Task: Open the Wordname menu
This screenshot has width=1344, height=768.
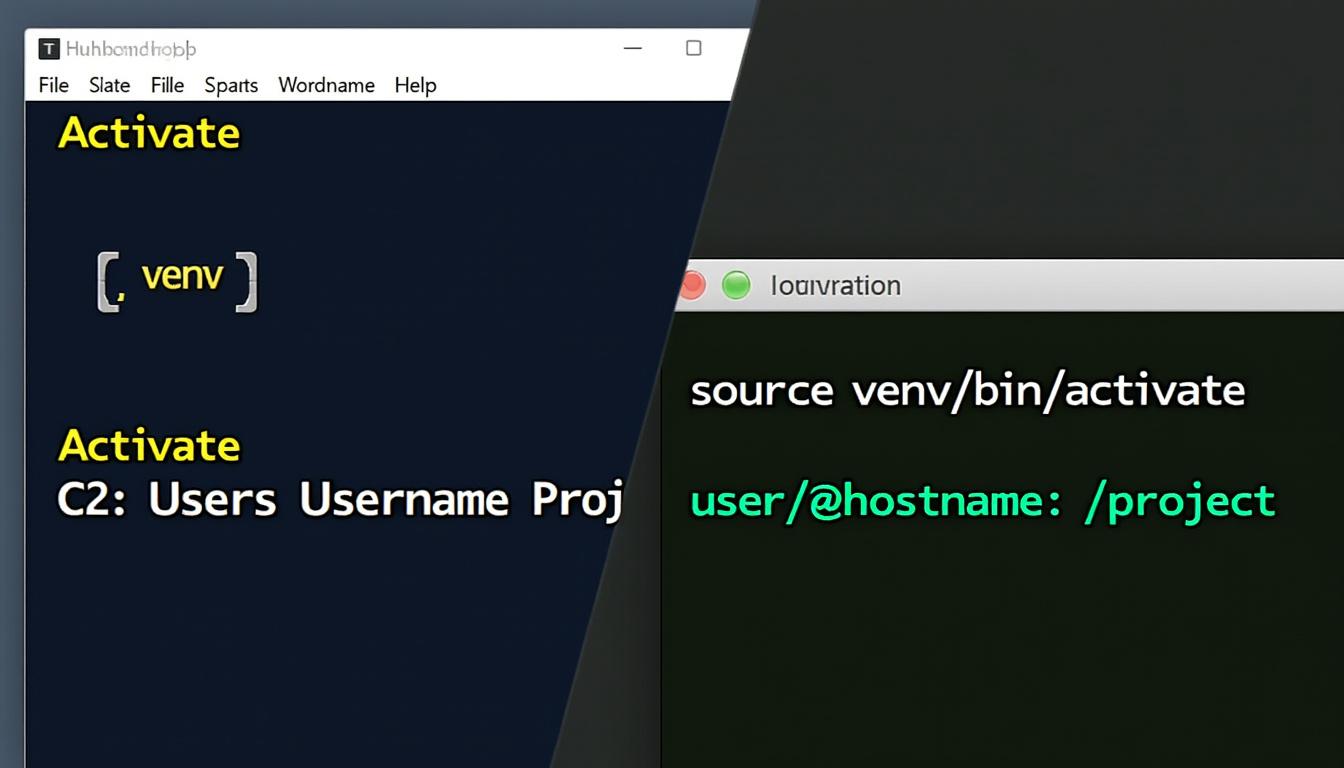Action: coord(326,86)
